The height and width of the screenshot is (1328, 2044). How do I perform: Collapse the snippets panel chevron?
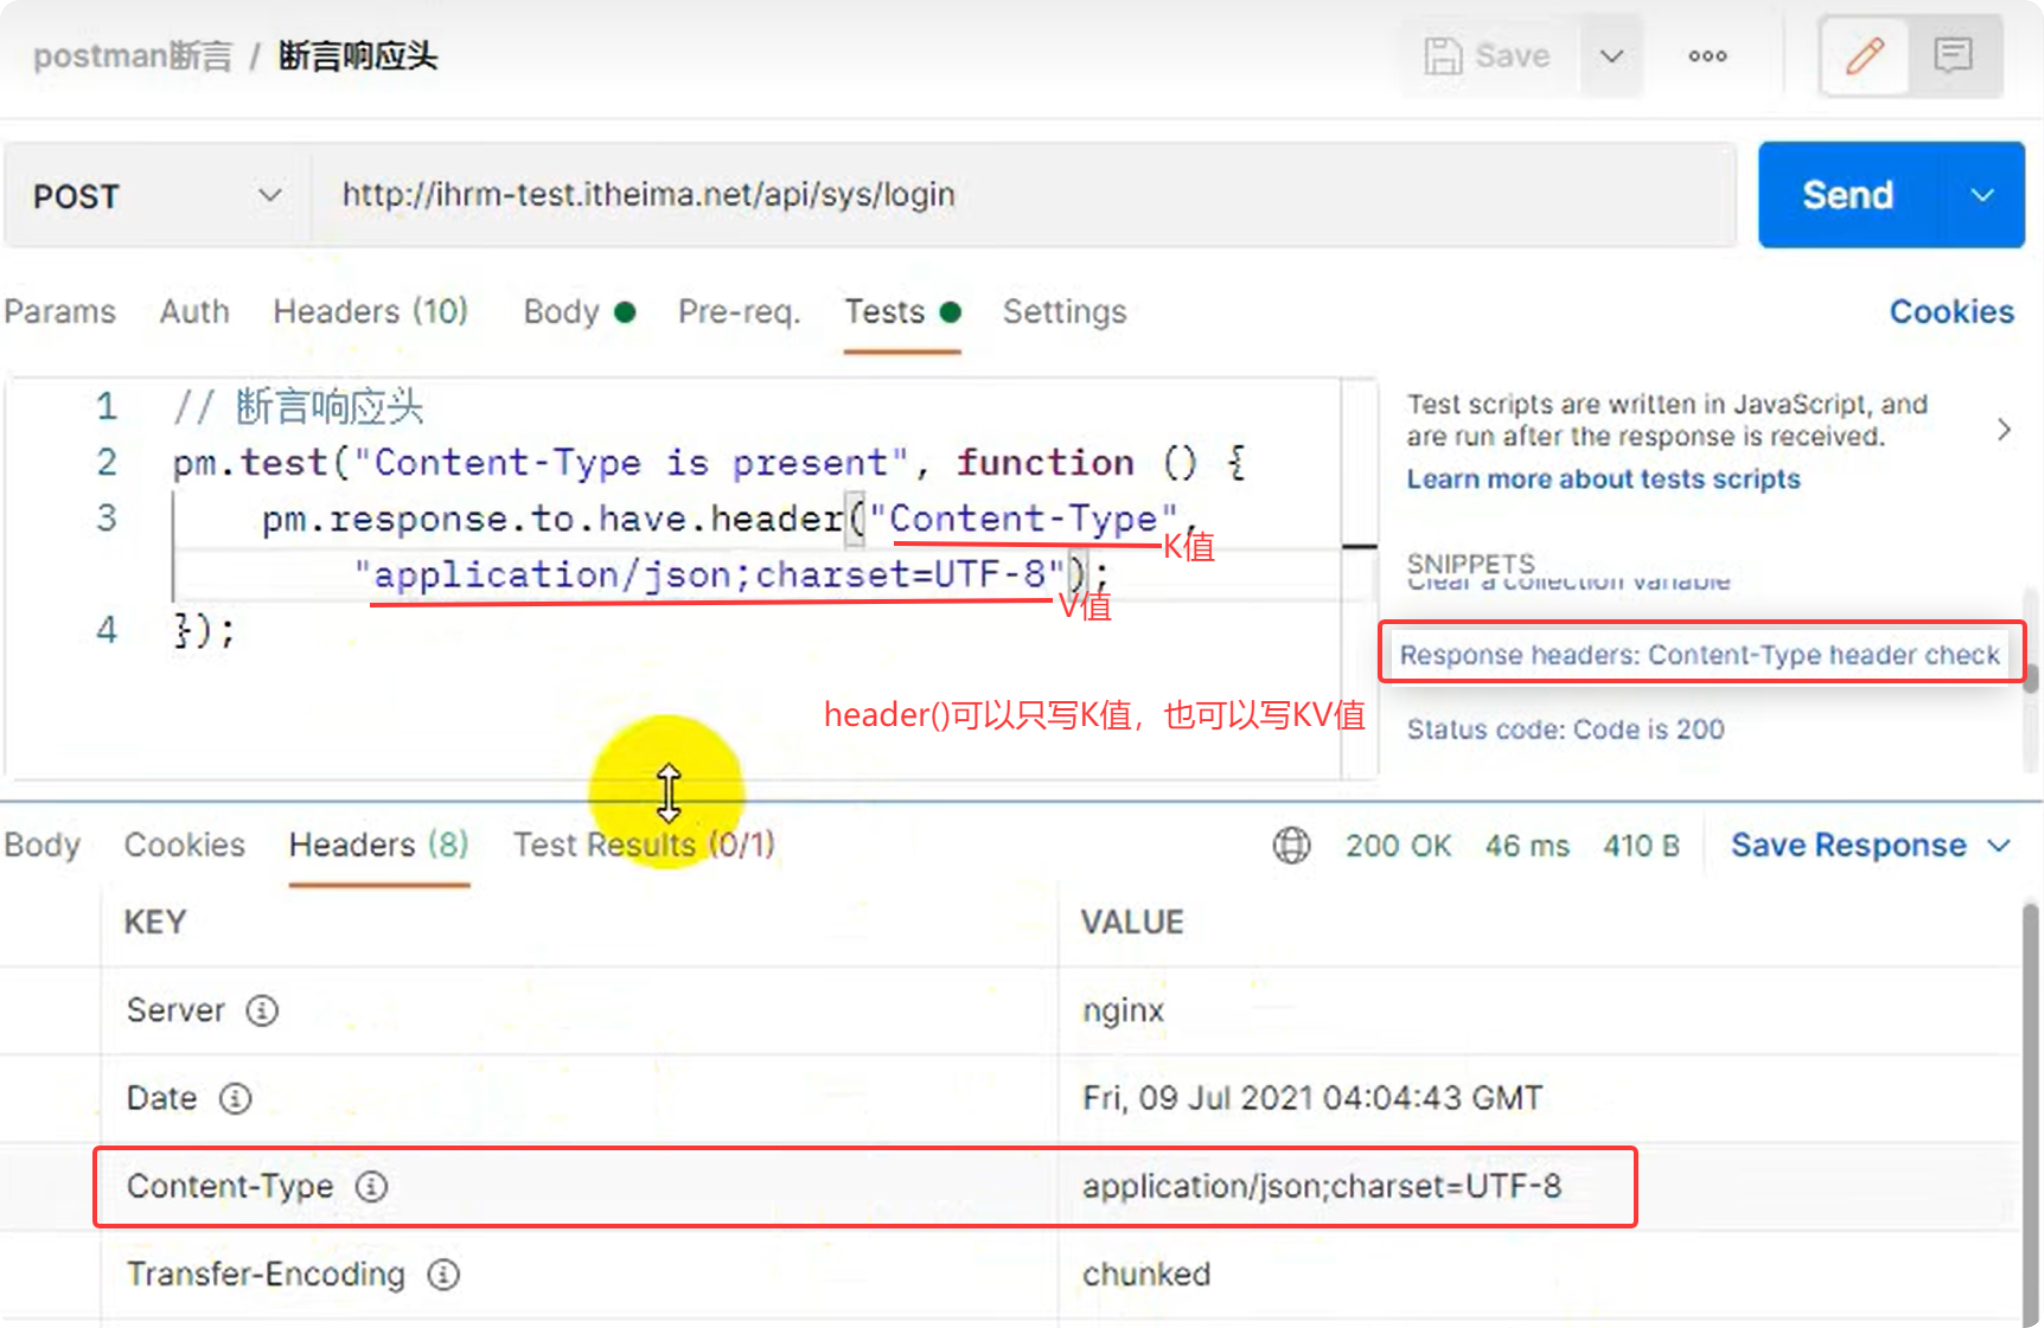[x=2003, y=430]
